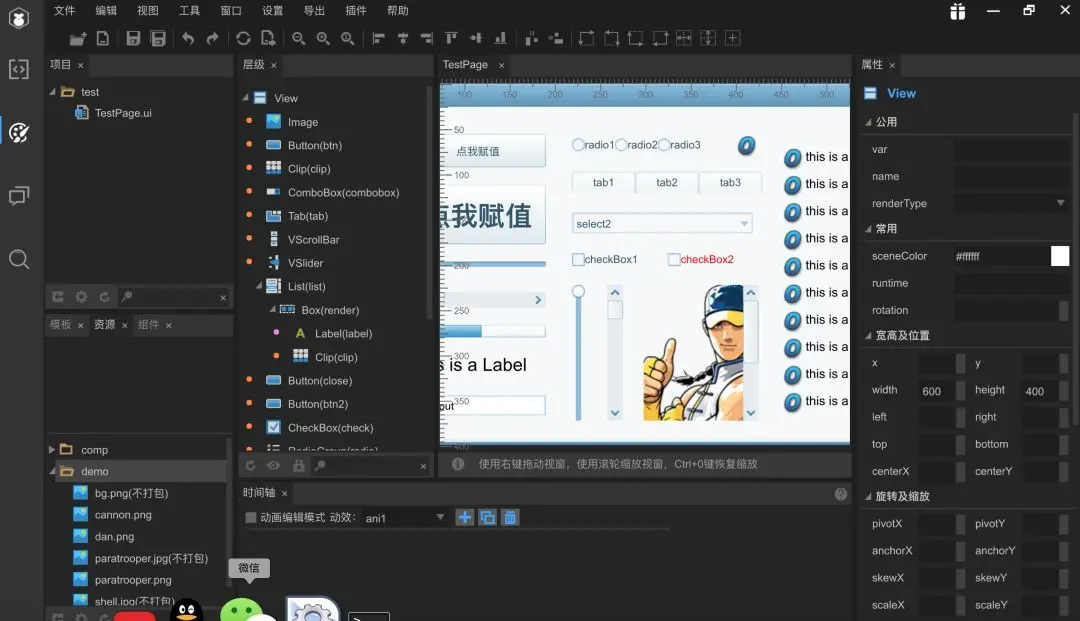Click the zoom out magnifier icon
The width and height of the screenshot is (1080, 621).
[x=298, y=39]
